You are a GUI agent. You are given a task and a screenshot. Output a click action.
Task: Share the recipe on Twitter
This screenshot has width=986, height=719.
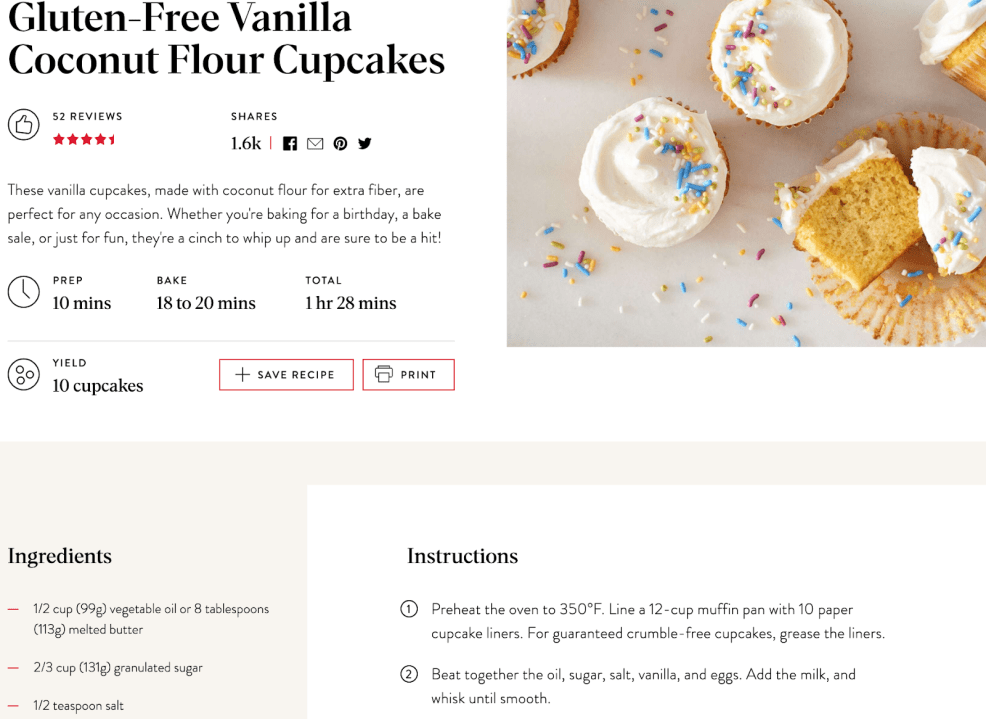point(365,144)
